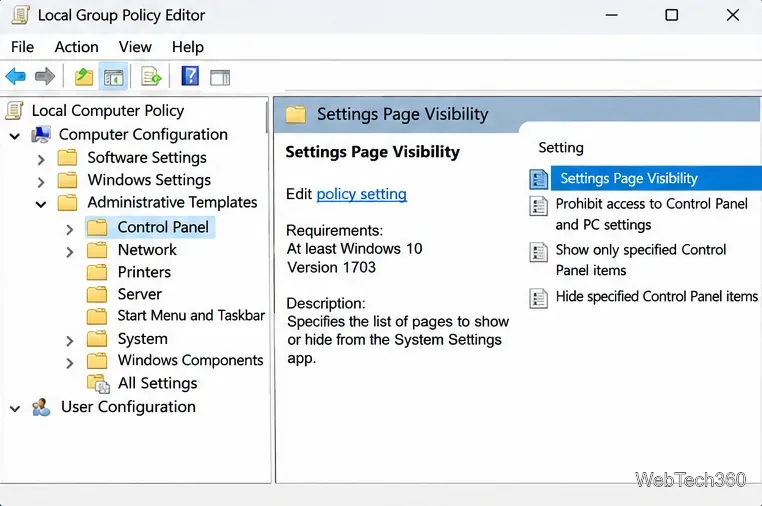This screenshot has height=506, width=762.
Task: Select the User Configuration label
Action: [128, 407]
